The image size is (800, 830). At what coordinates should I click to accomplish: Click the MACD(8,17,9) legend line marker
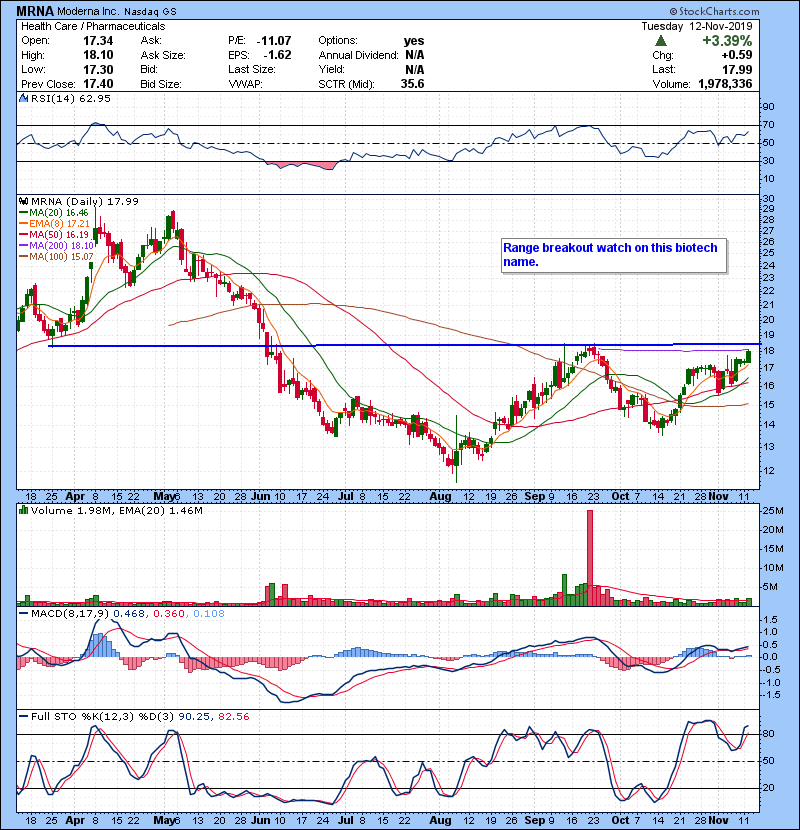click(x=24, y=614)
